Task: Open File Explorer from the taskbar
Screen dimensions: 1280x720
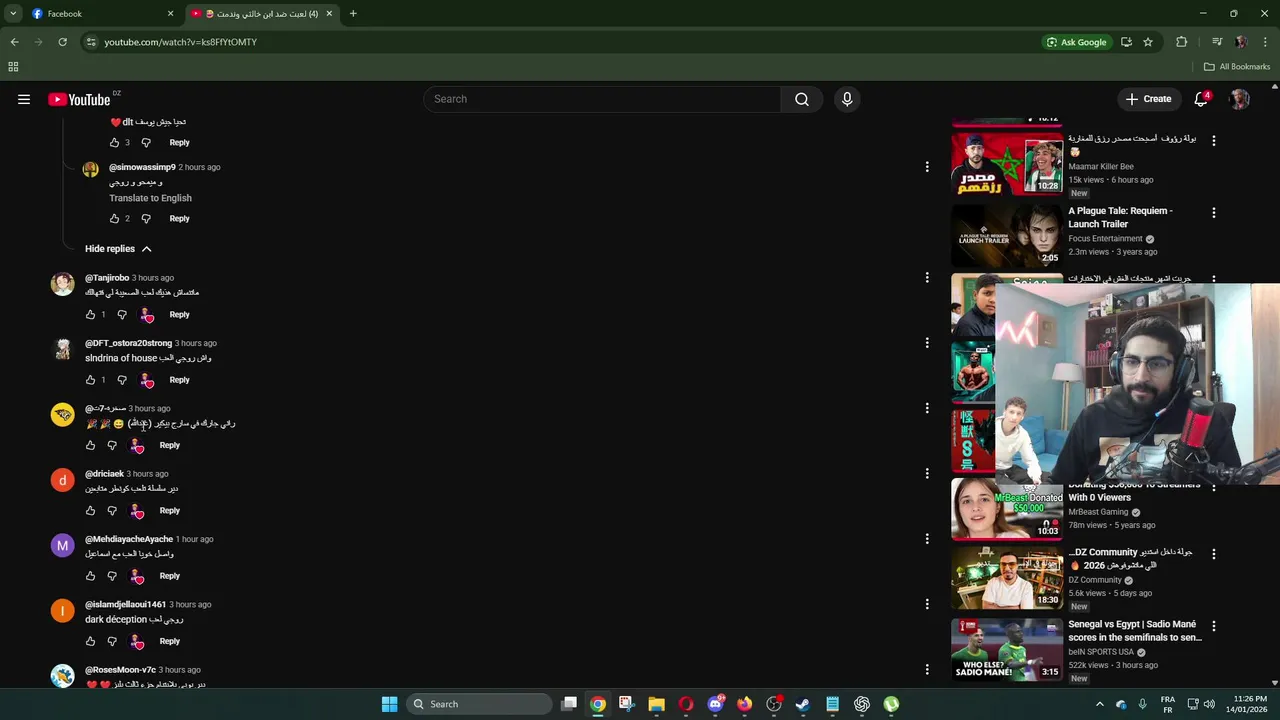Action: click(656, 704)
